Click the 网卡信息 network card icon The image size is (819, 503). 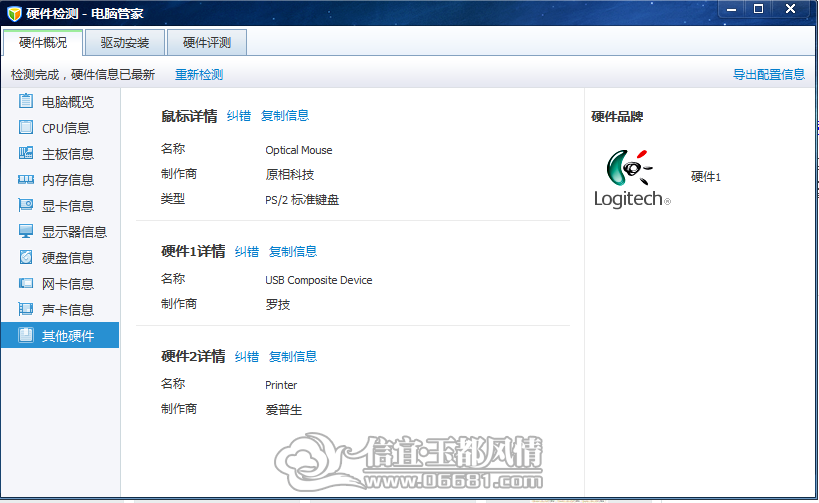[26, 283]
